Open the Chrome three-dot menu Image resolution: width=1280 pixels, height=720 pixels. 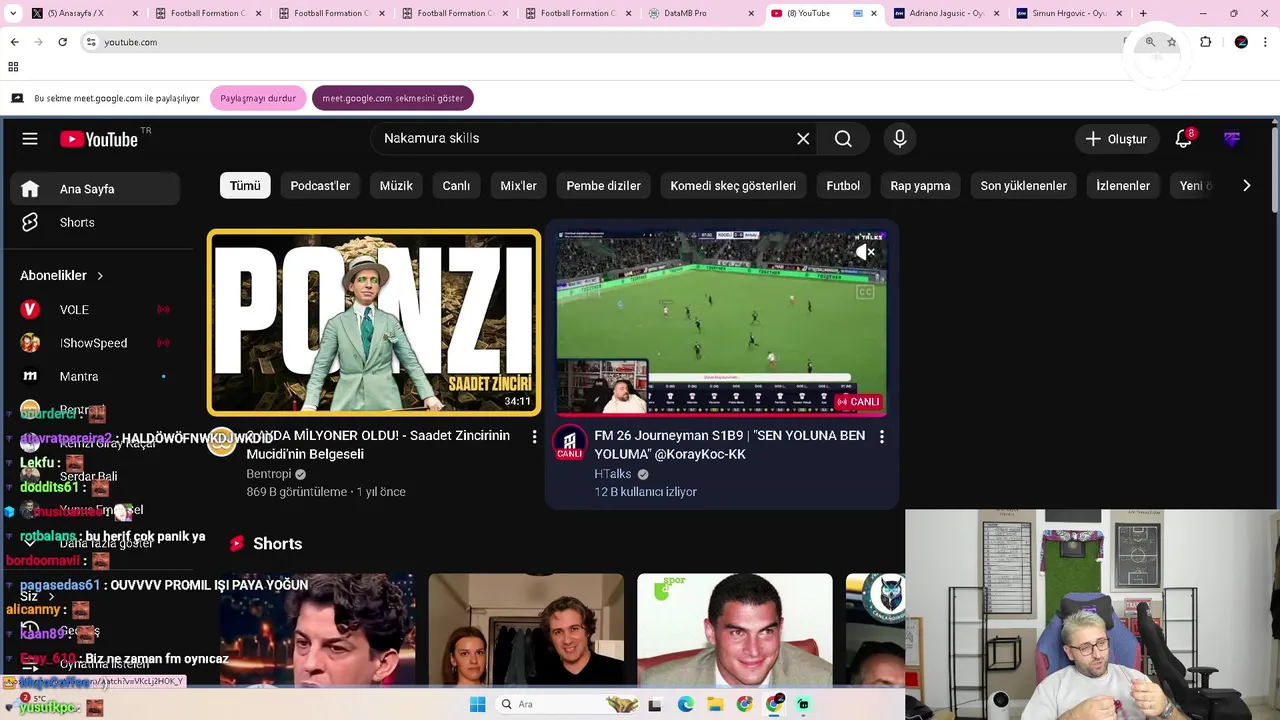point(1266,42)
